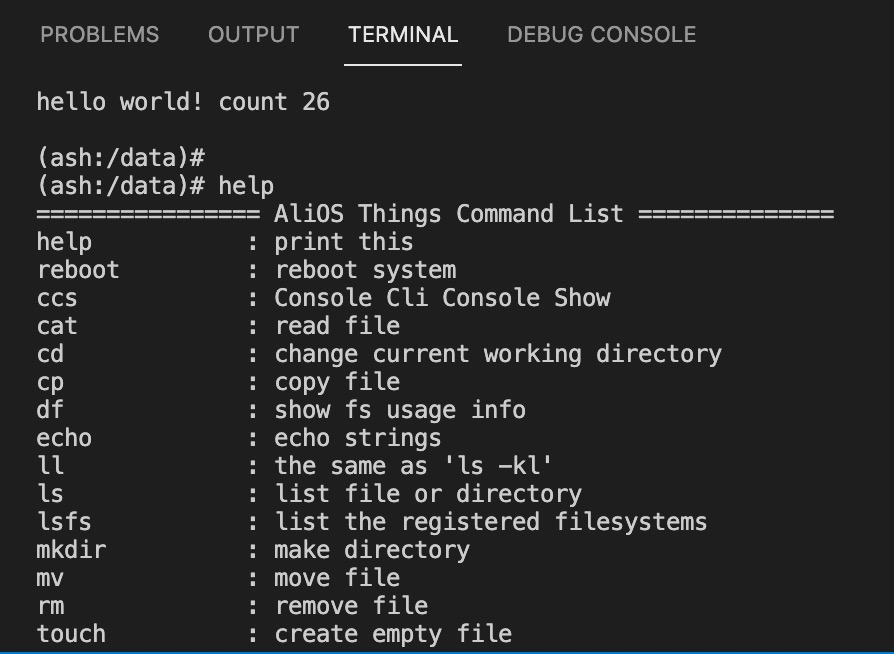Click the 'move file' description
Viewport: 894px width, 654px height.
coord(337,578)
